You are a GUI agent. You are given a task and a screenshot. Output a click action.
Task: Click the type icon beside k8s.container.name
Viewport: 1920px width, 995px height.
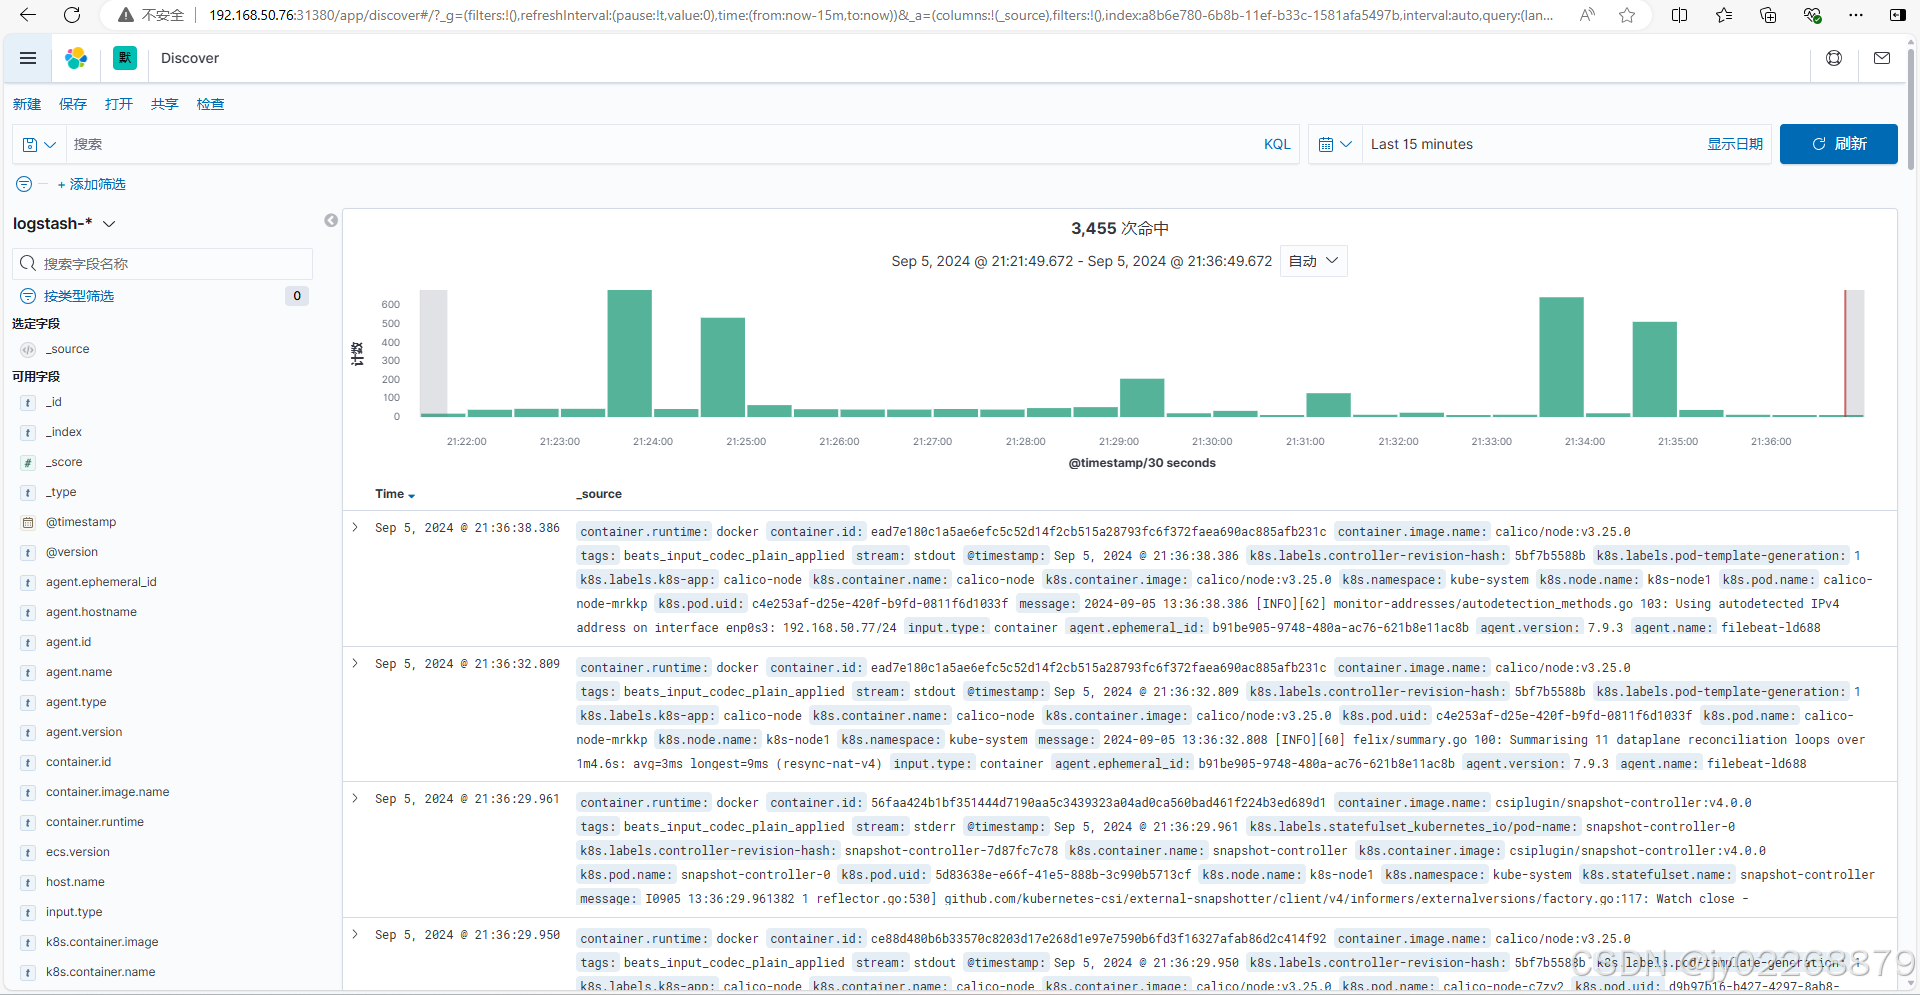point(28,972)
